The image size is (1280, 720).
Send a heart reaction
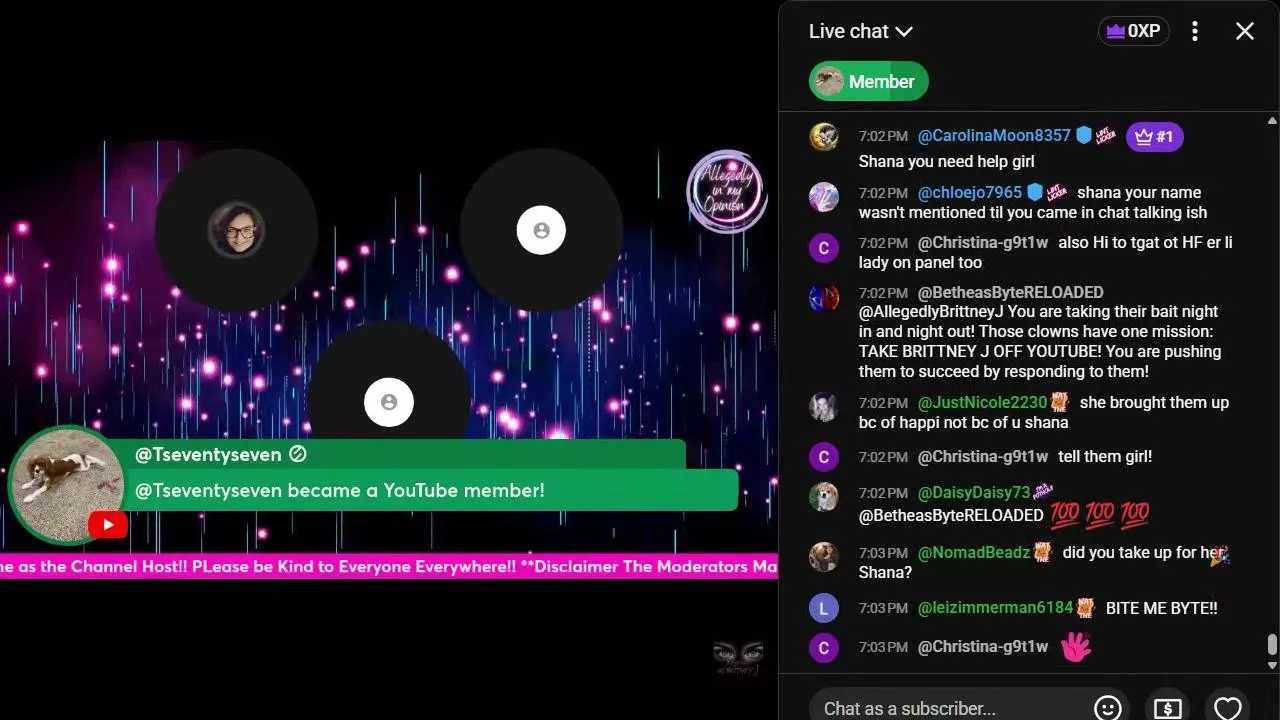coord(1228,707)
